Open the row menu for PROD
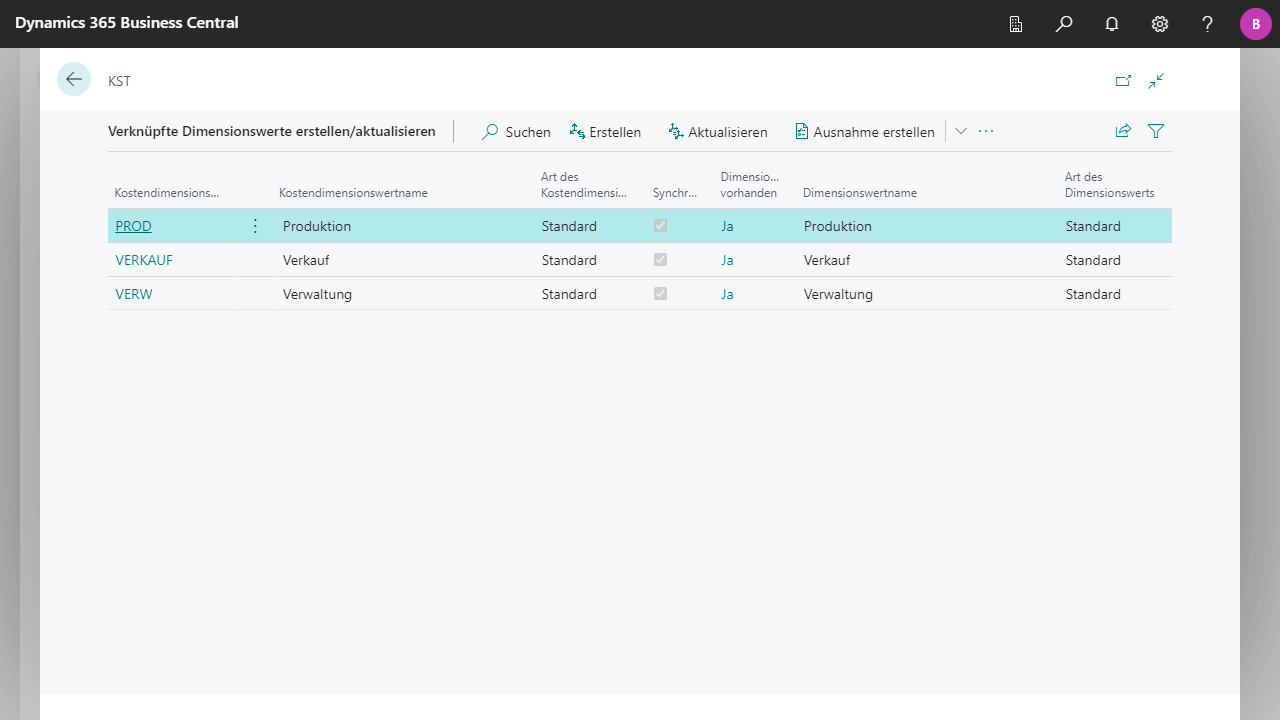The height and width of the screenshot is (720, 1280). tap(255, 226)
